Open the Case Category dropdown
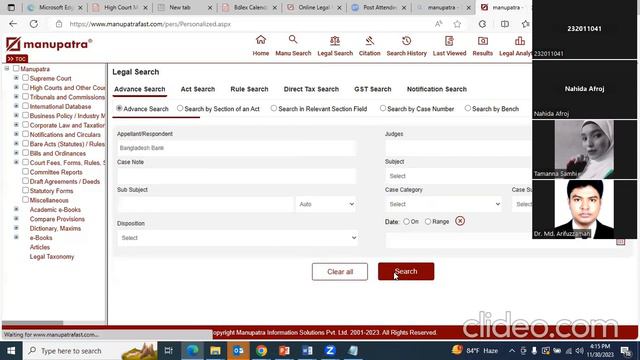Image resolution: width=640 pixels, height=360 pixels. [443, 204]
